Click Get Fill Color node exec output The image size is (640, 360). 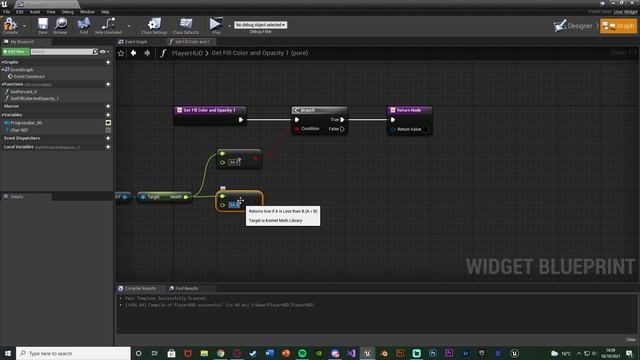coord(241,120)
